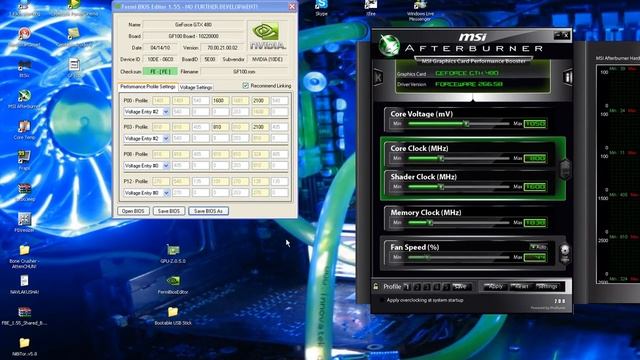Click the Fan Speed slider track
This screenshot has height=360, width=640.
coord(459,257)
